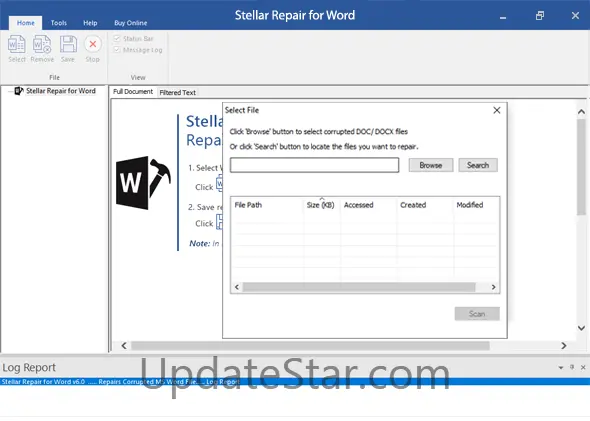Click the Scan button
This screenshot has height=421, width=590.
point(477,314)
